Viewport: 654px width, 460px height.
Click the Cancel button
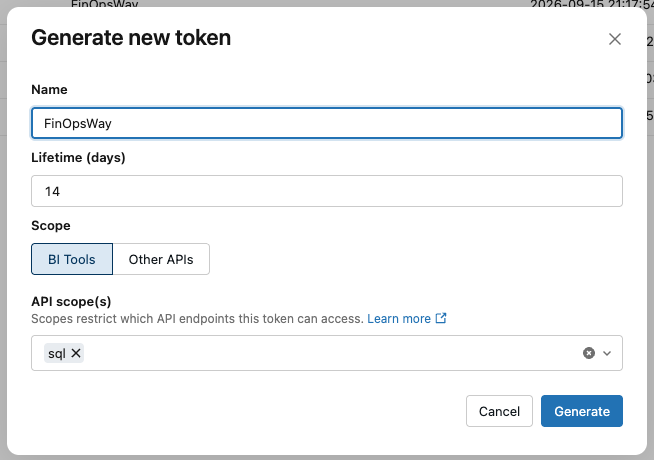(x=499, y=411)
